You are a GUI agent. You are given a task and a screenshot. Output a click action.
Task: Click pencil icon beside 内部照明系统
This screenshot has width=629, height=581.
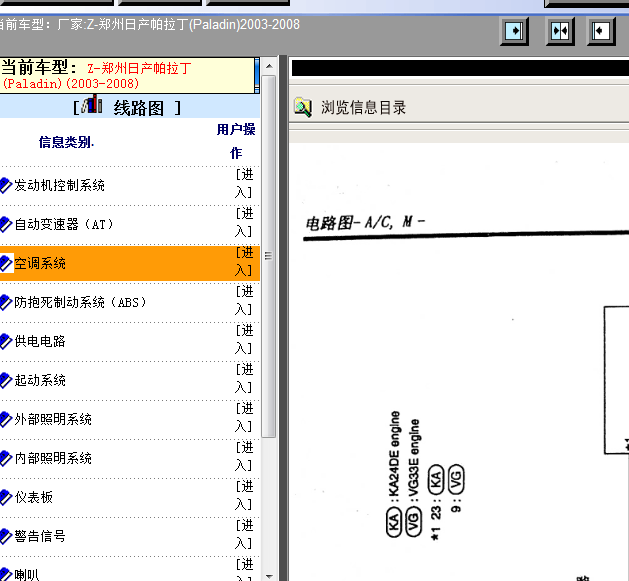(x=6, y=458)
